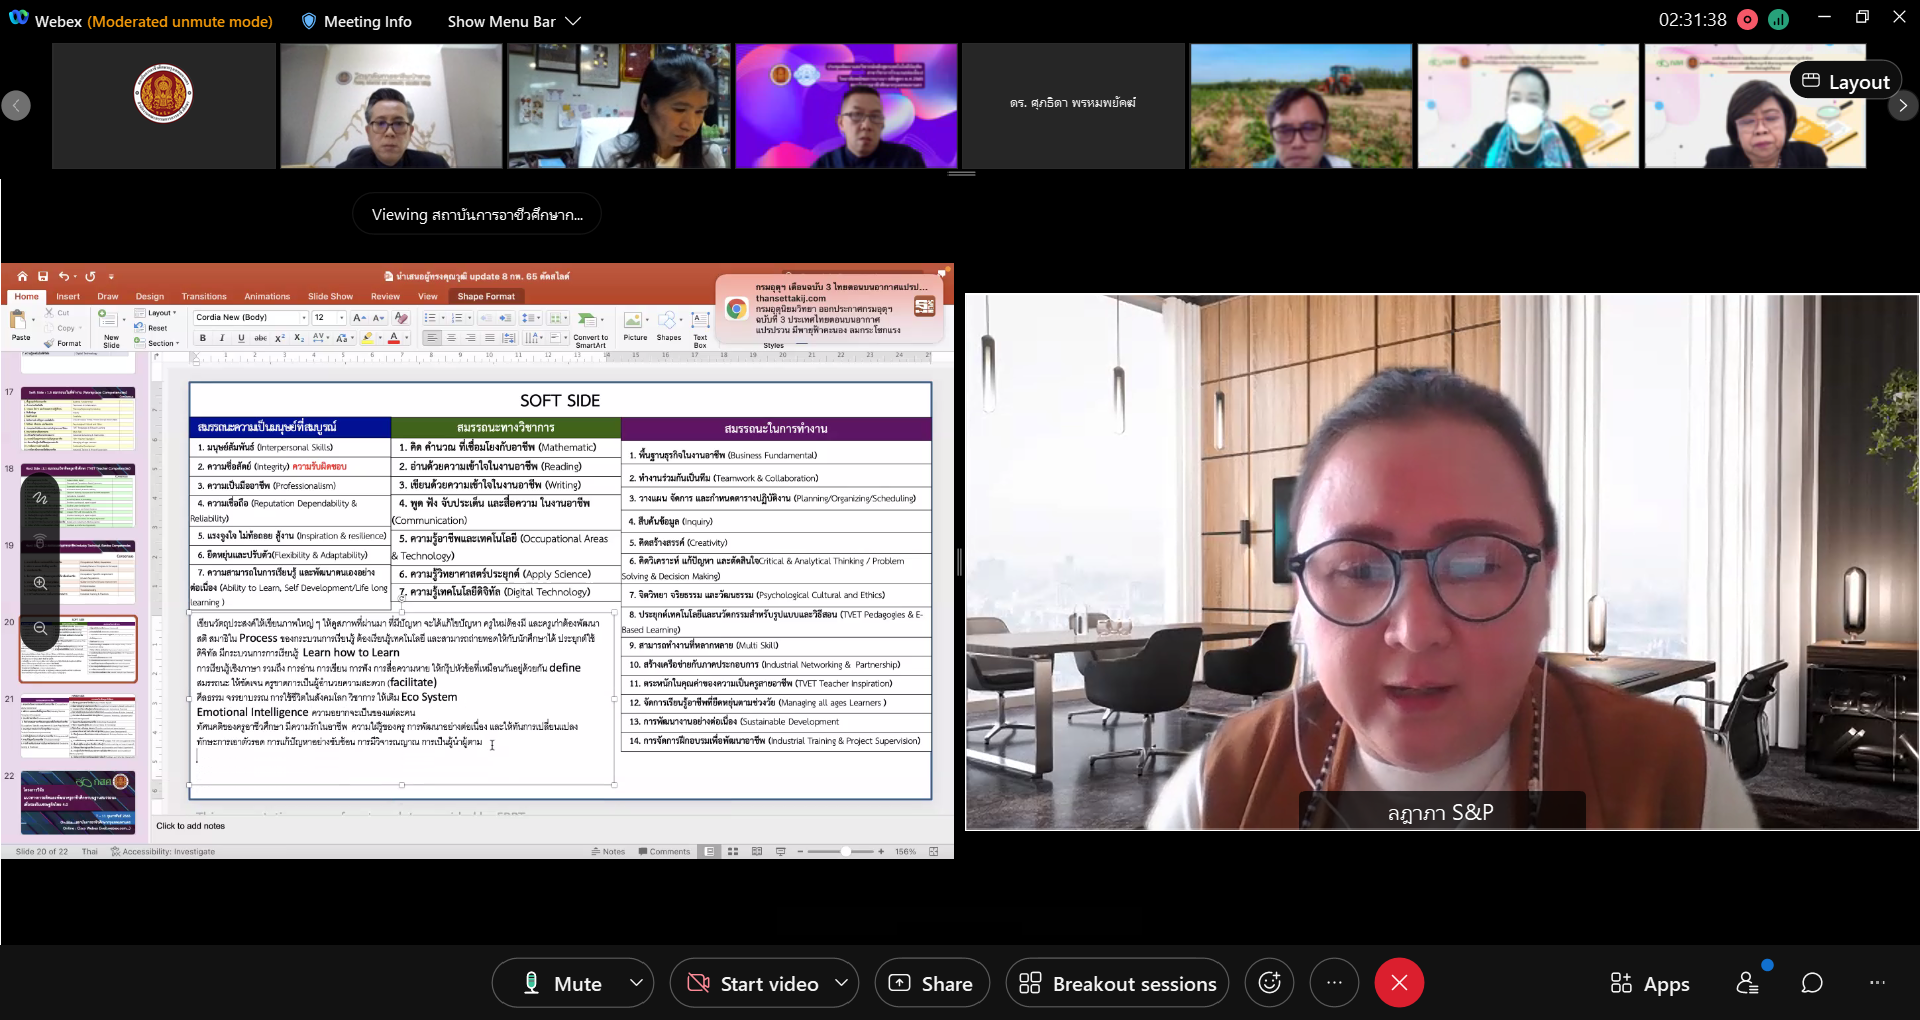Click the zoom in magnifier on the shared view
Viewport: 1920px width, 1020px height.
(x=40, y=583)
